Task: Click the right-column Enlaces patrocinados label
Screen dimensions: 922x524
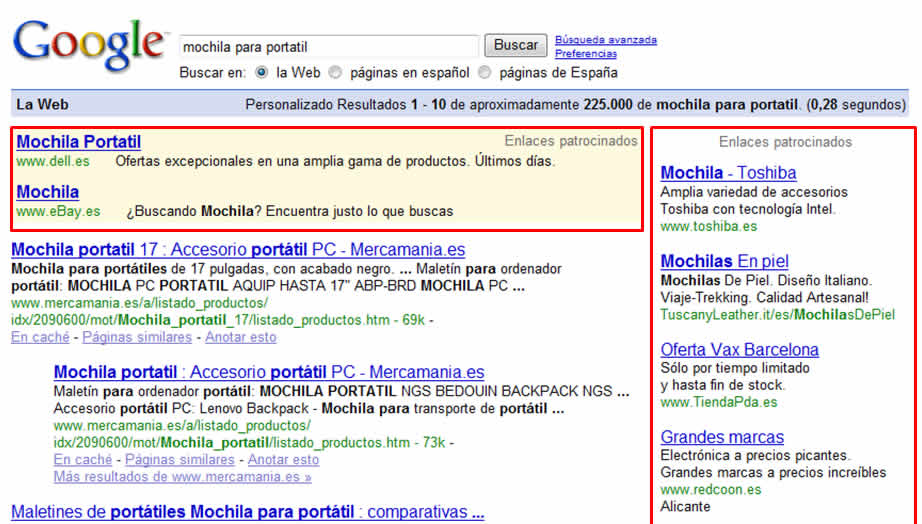Action: (785, 142)
